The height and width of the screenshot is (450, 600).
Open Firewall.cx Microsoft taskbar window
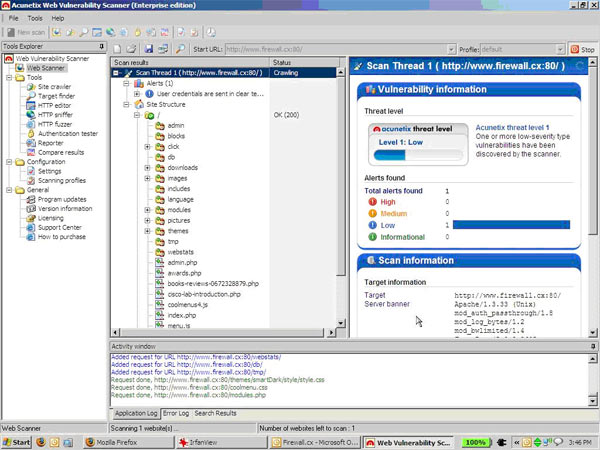click(x=315, y=442)
